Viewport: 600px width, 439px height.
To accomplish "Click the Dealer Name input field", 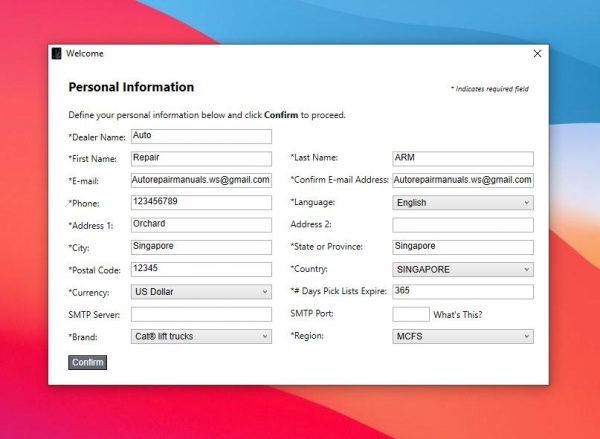I will tap(201, 136).
